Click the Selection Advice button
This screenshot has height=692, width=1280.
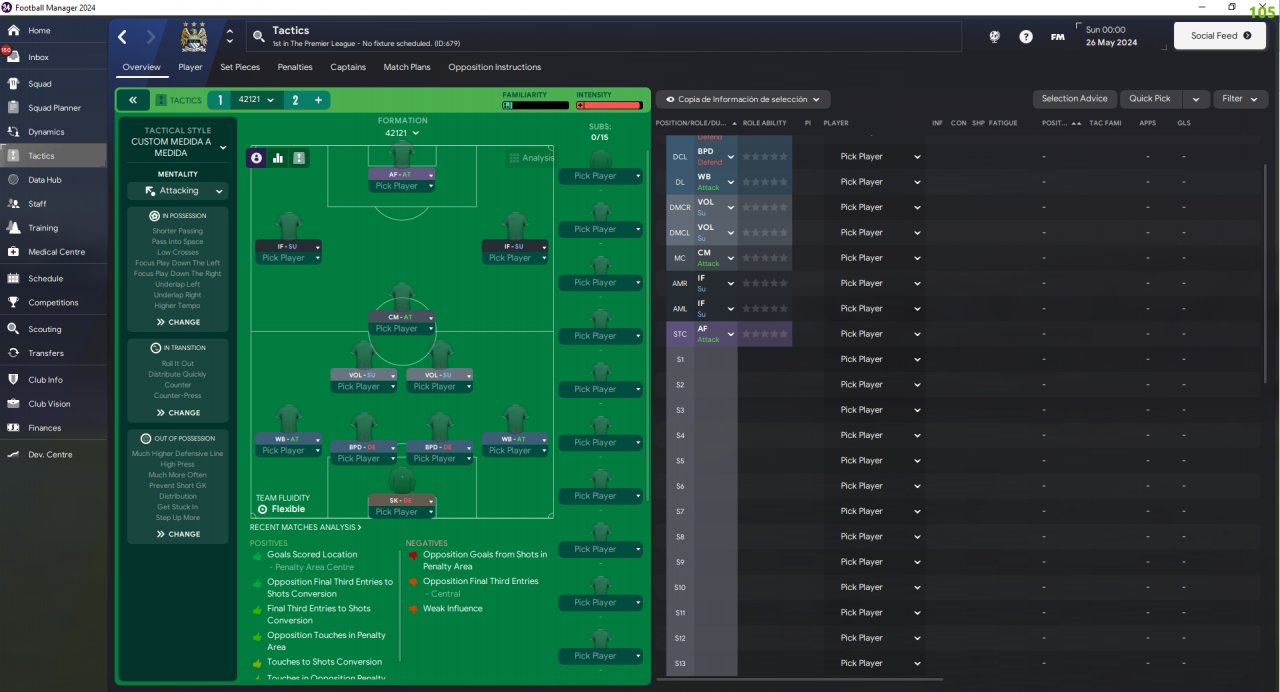pyautogui.click(x=1074, y=99)
